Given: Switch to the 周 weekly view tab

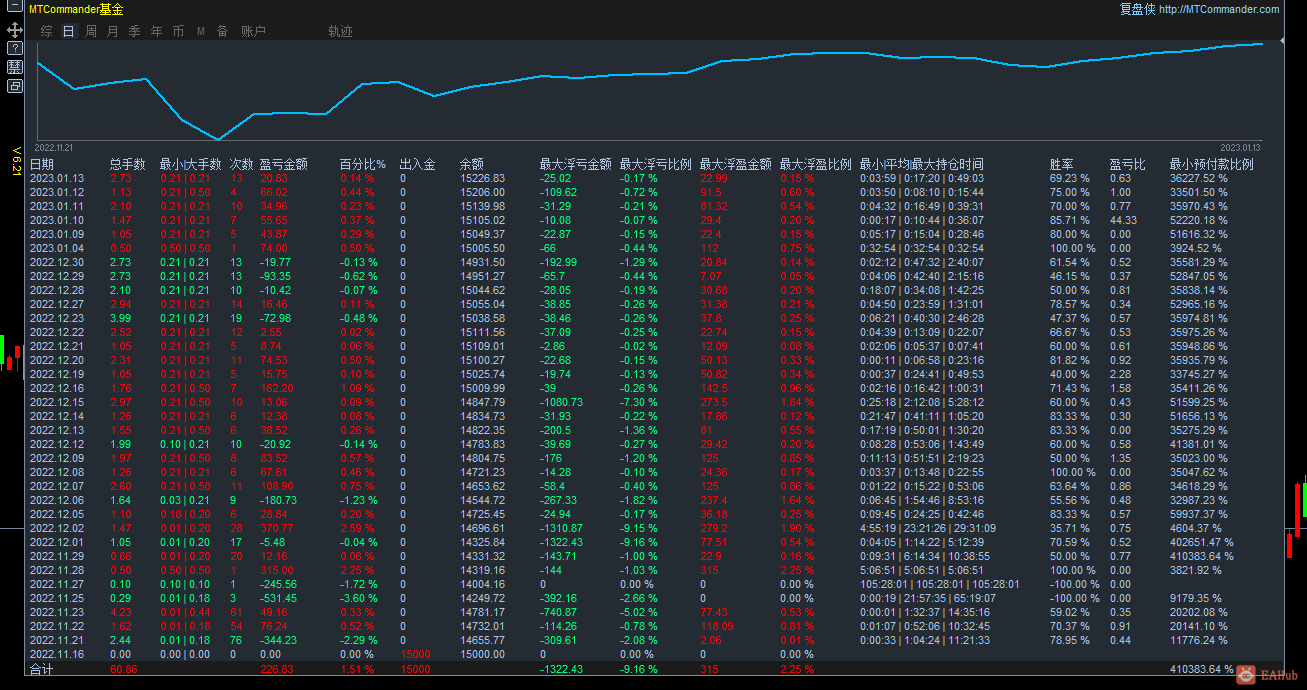Looking at the screenshot, I should [x=90, y=31].
